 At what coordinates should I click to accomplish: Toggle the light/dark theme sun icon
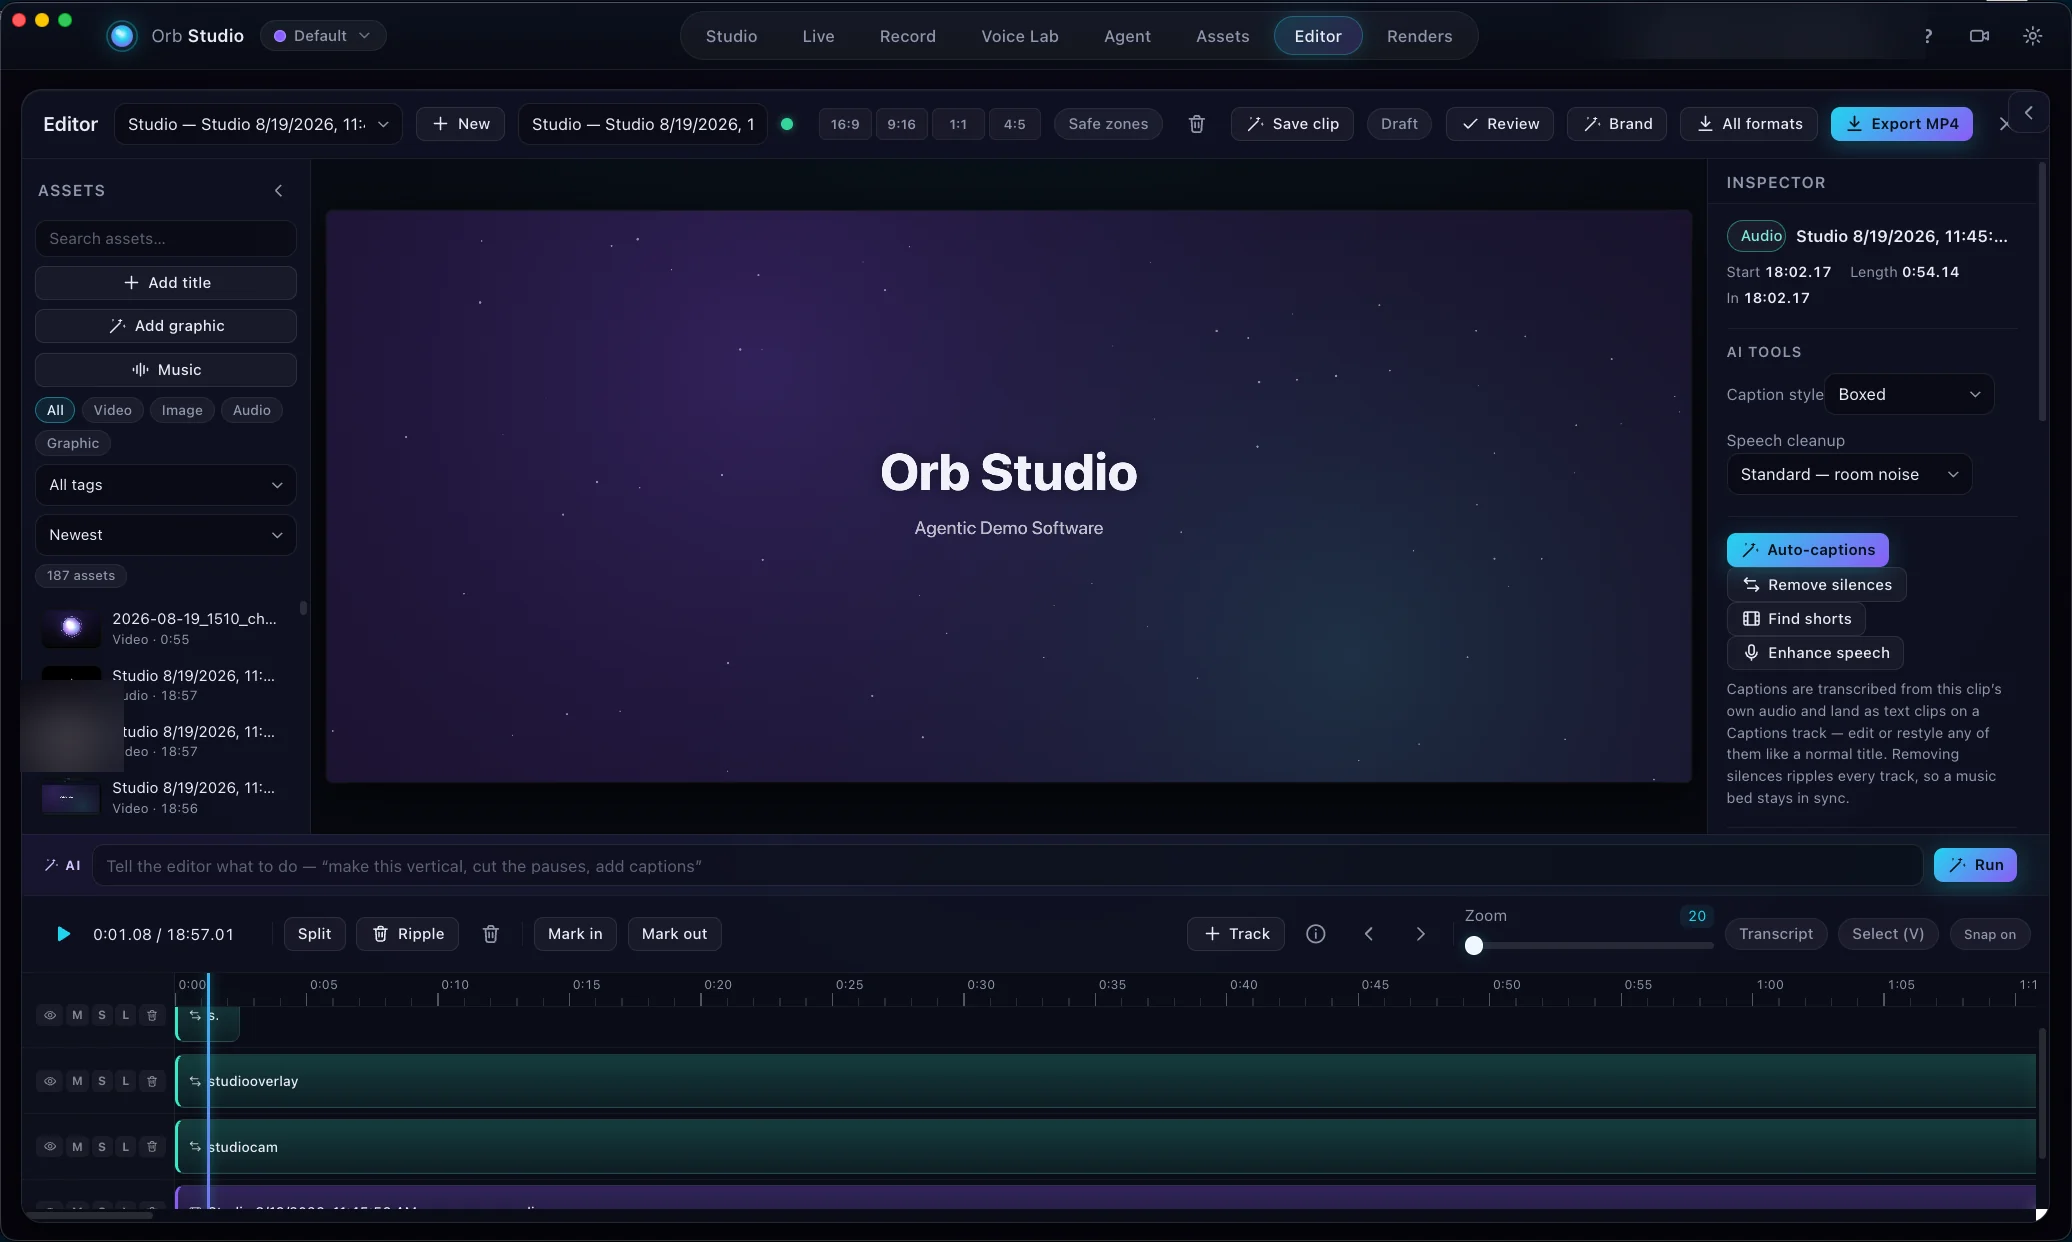pos(2032,36)
